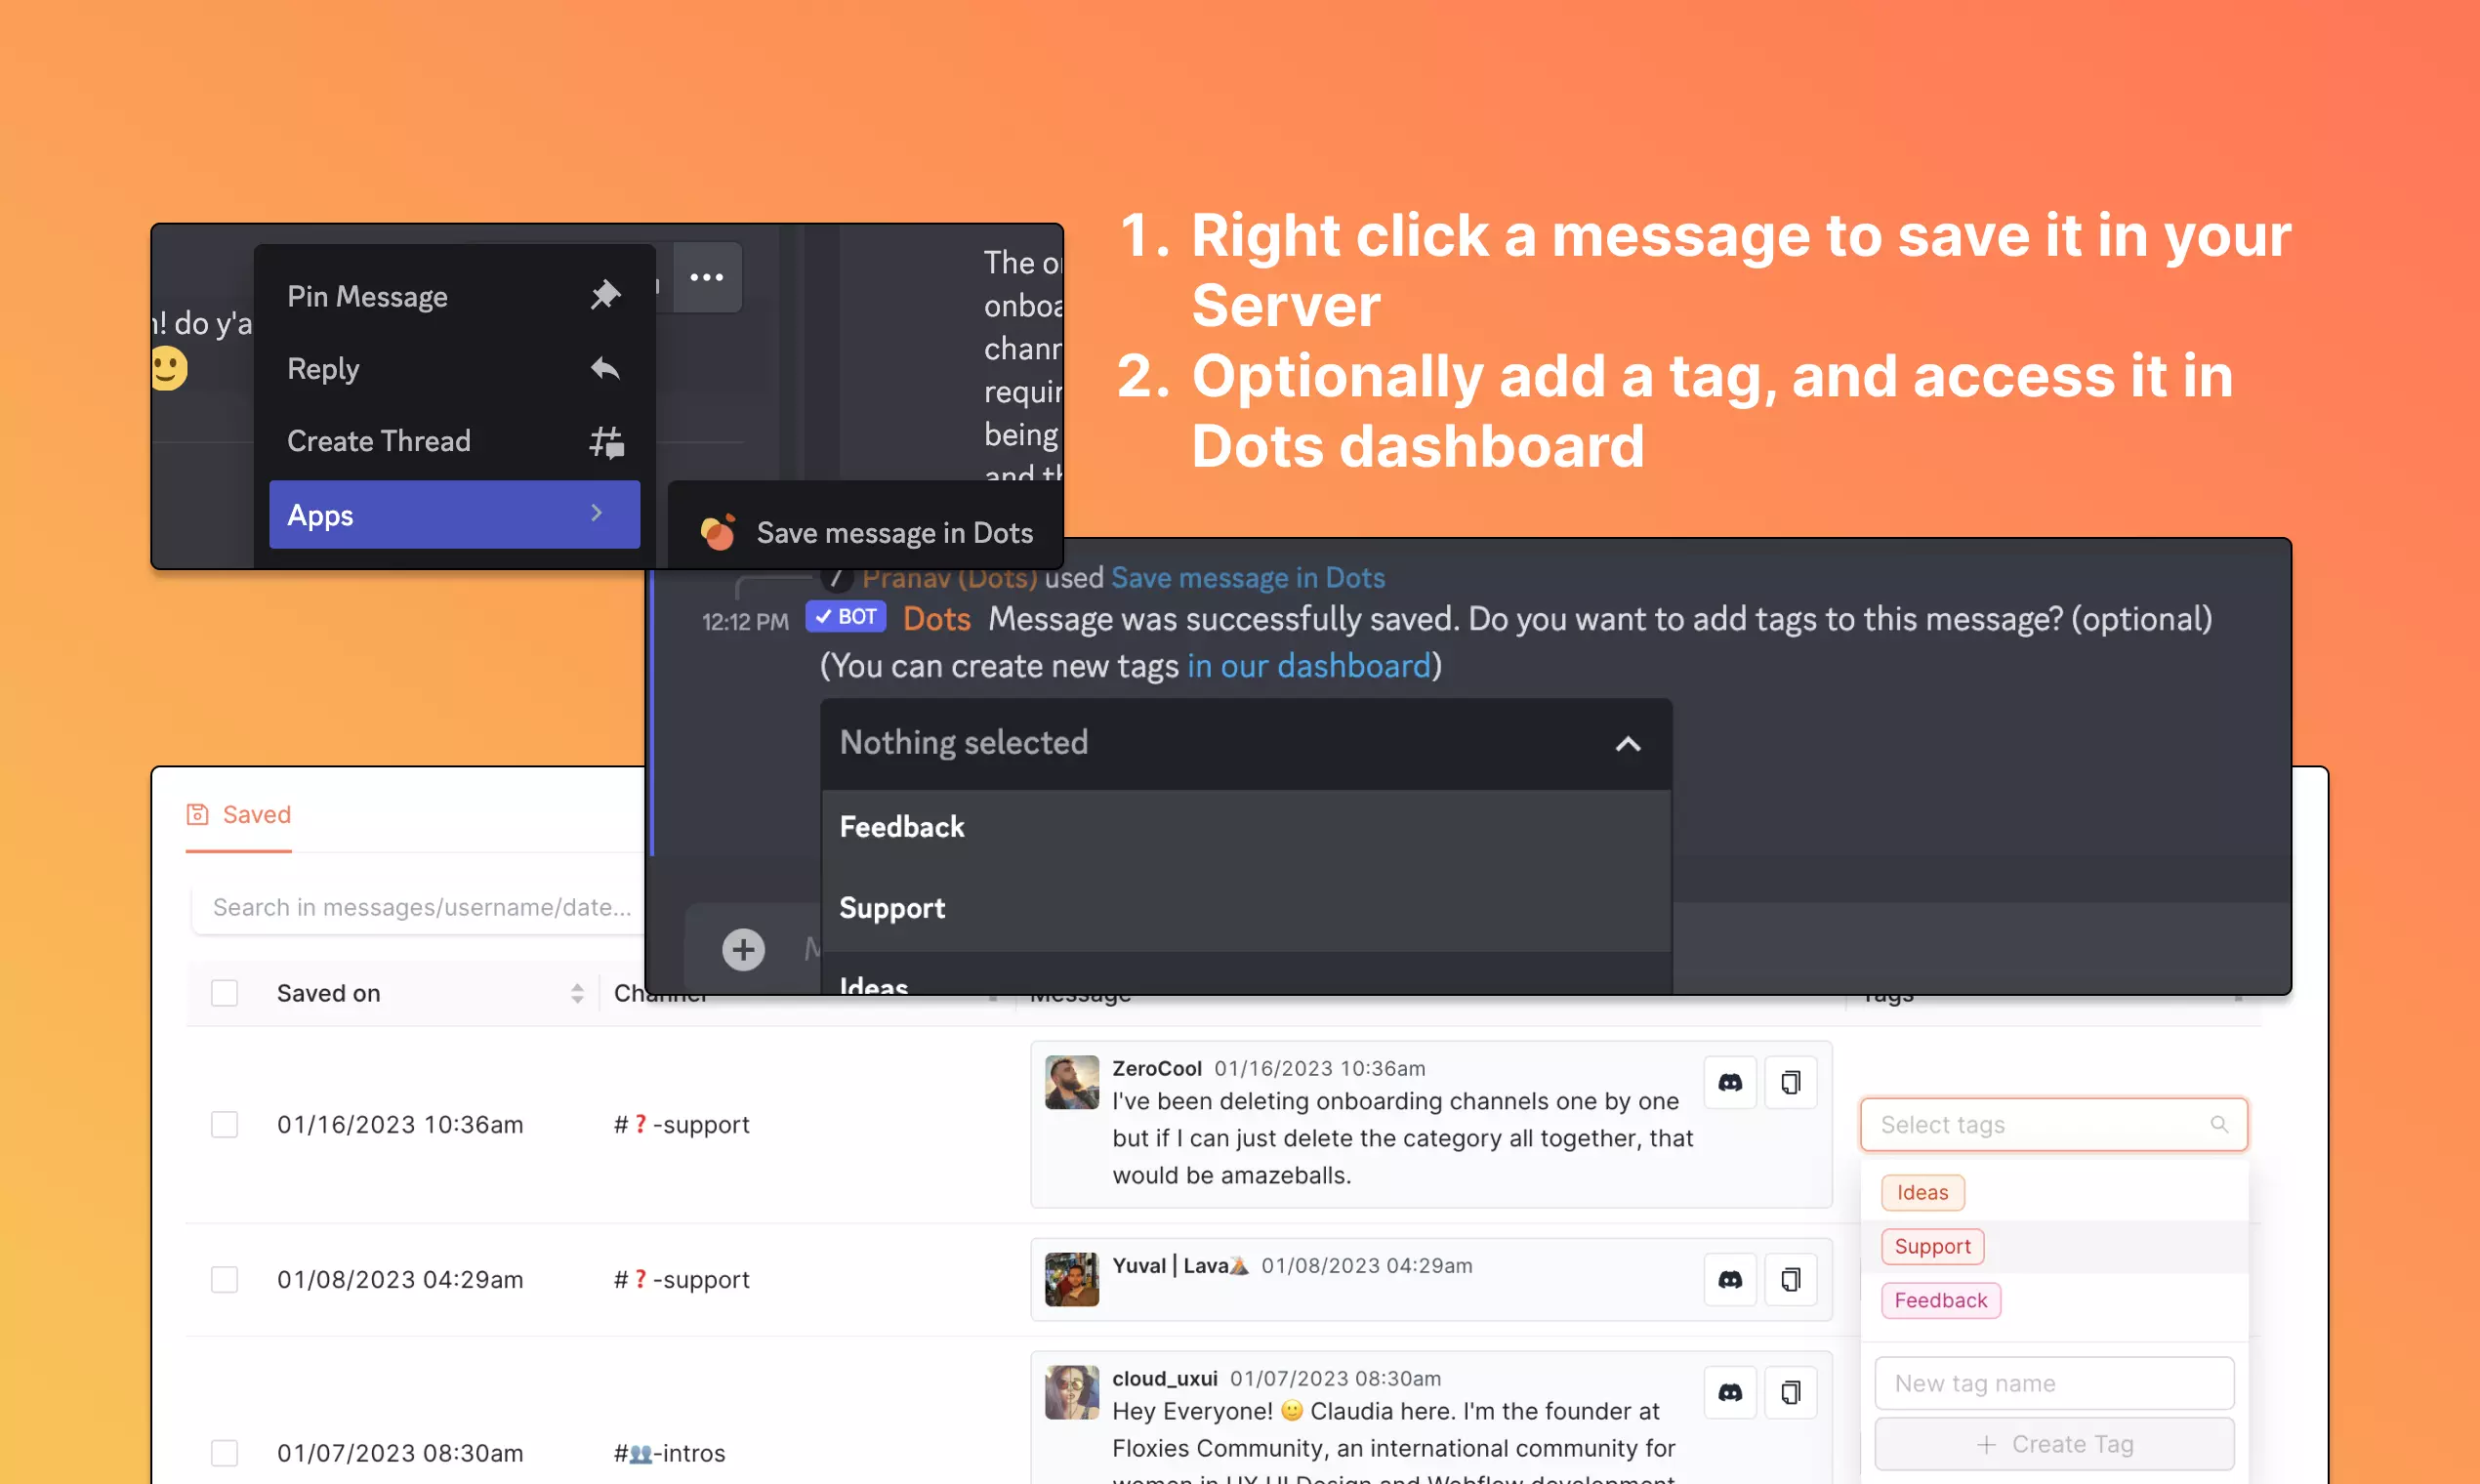Open the Select tags combo box
This screenshot has width=2480, height=1484.
pyautogui.click(x=2053, y=1124)
